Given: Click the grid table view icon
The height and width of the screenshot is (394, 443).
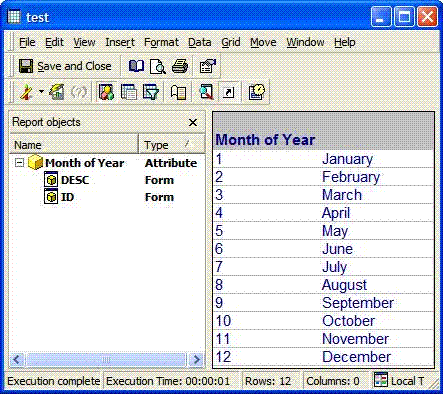Looking at the screenshot, I should [129, 92].
